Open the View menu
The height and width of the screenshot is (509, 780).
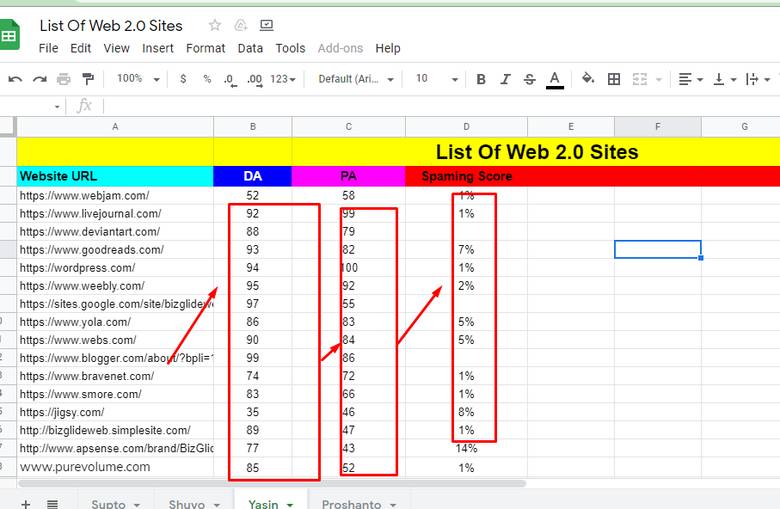click(x=116, y=48)
